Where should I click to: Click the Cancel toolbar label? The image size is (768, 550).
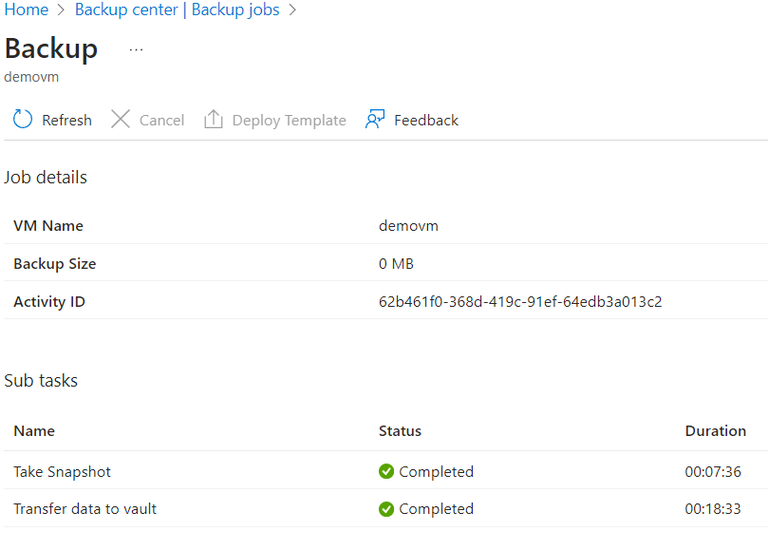pos(161,120)
